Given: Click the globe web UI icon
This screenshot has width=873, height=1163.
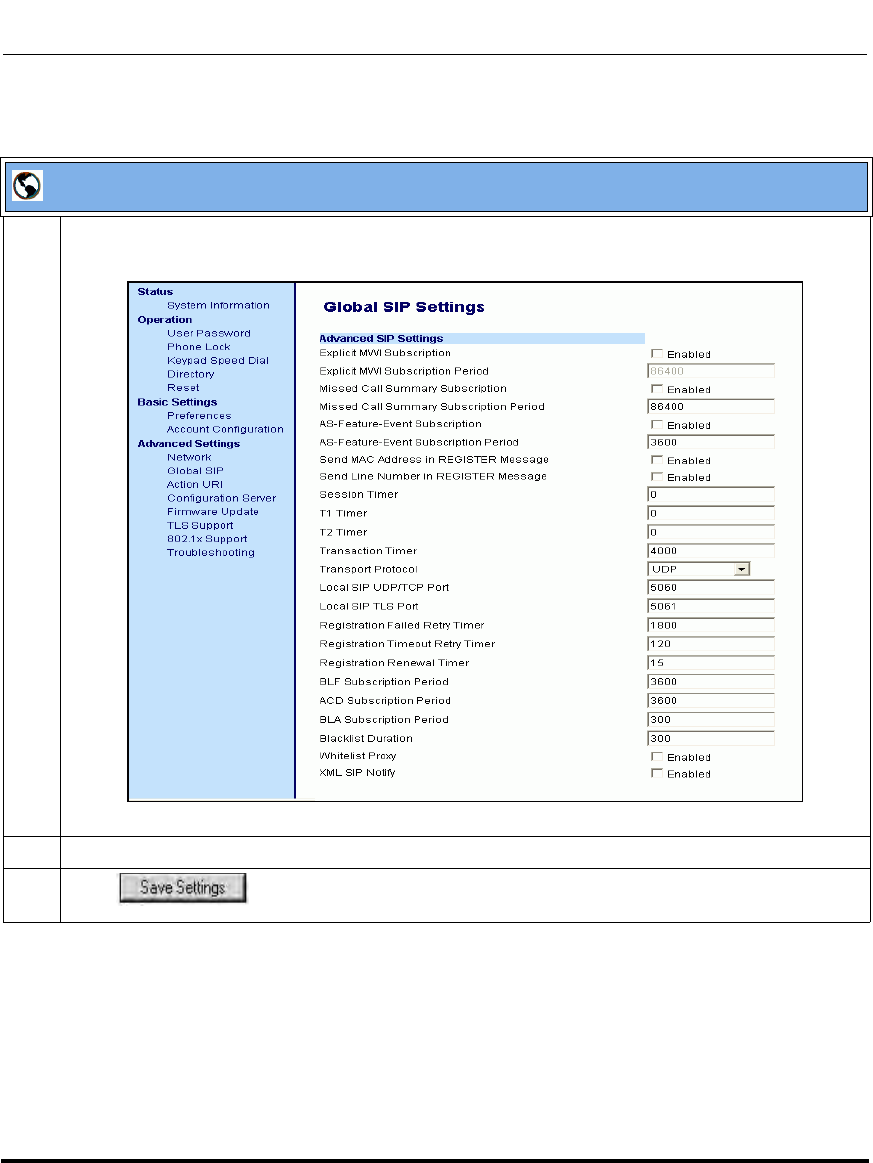Looking at the screenshot, I should tap(27, 185).
